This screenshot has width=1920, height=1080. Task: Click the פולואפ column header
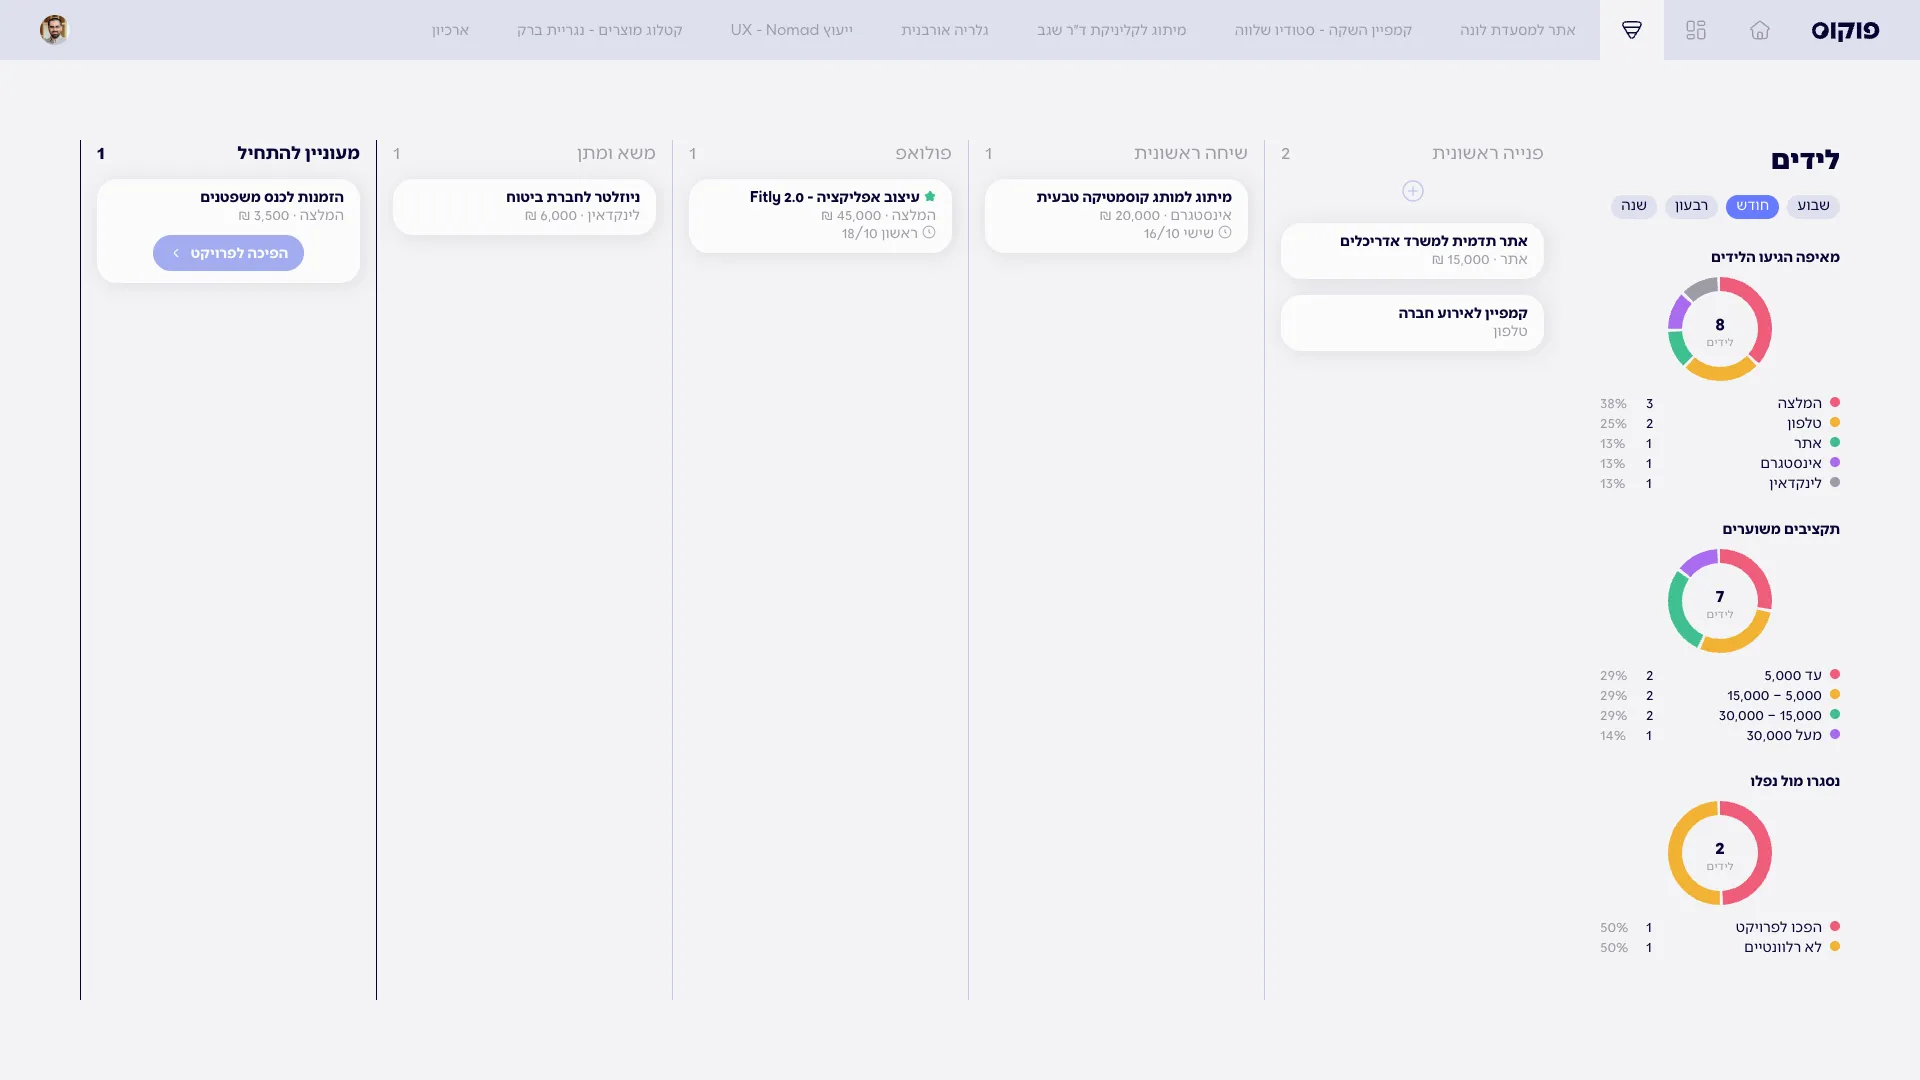point(923,153)
